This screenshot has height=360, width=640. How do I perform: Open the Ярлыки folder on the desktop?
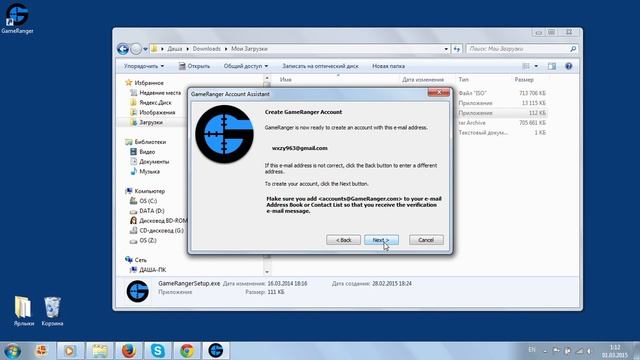click(23, 311)
